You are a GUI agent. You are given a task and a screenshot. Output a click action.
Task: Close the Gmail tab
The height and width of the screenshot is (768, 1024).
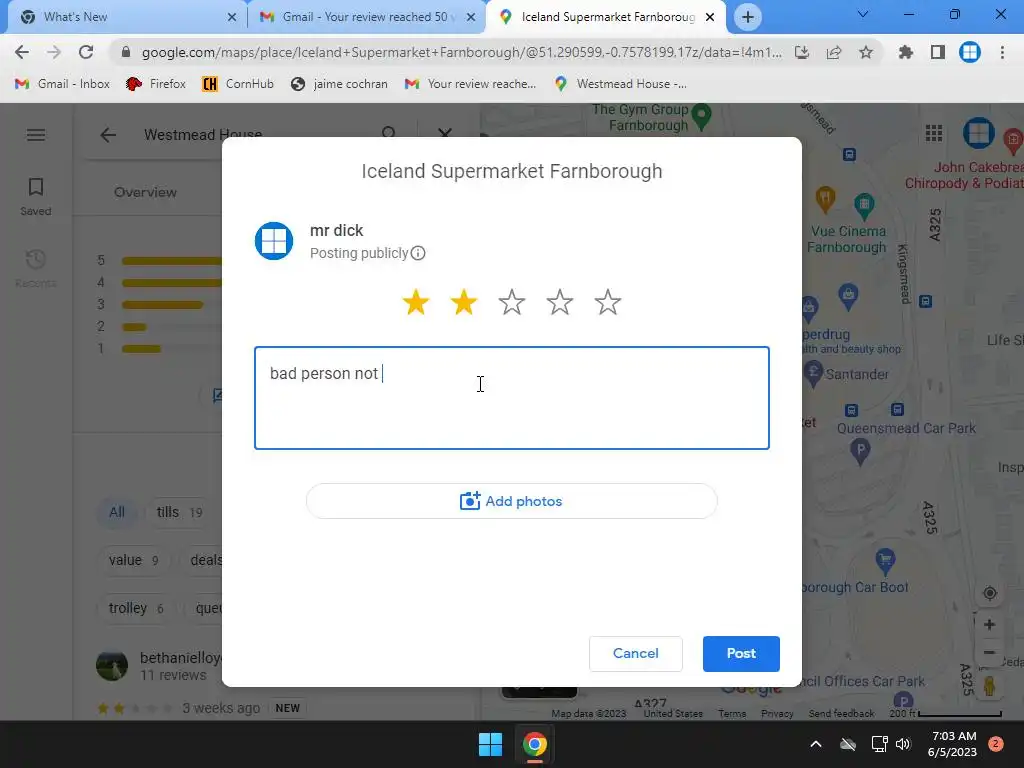pos(471,17)
